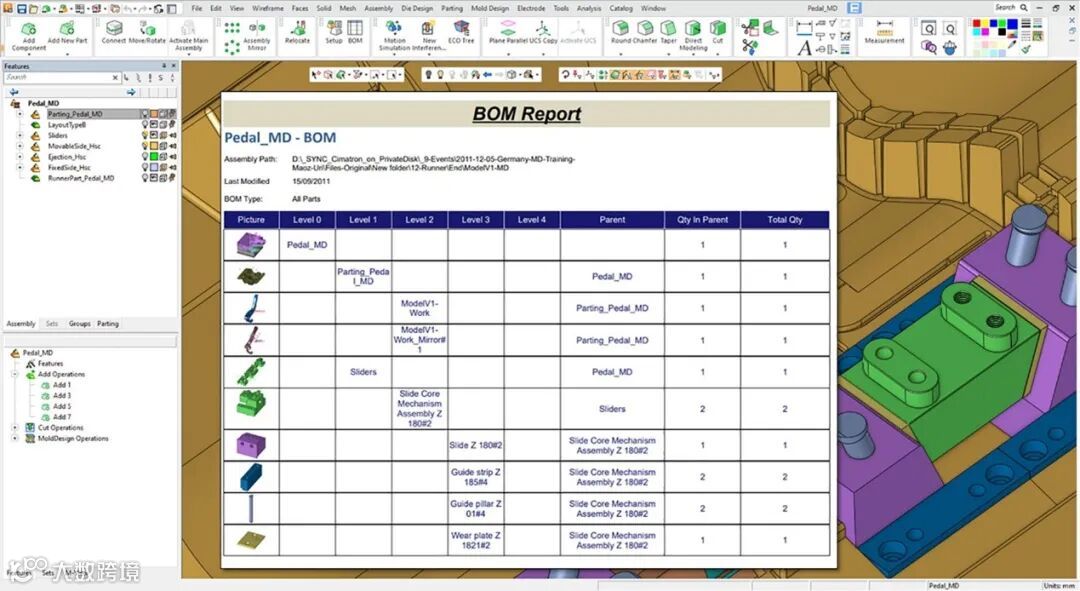1080x591 pixels.
Task: Switch to the Sets tab beside Assembly
Action: [x=52, y=324]
